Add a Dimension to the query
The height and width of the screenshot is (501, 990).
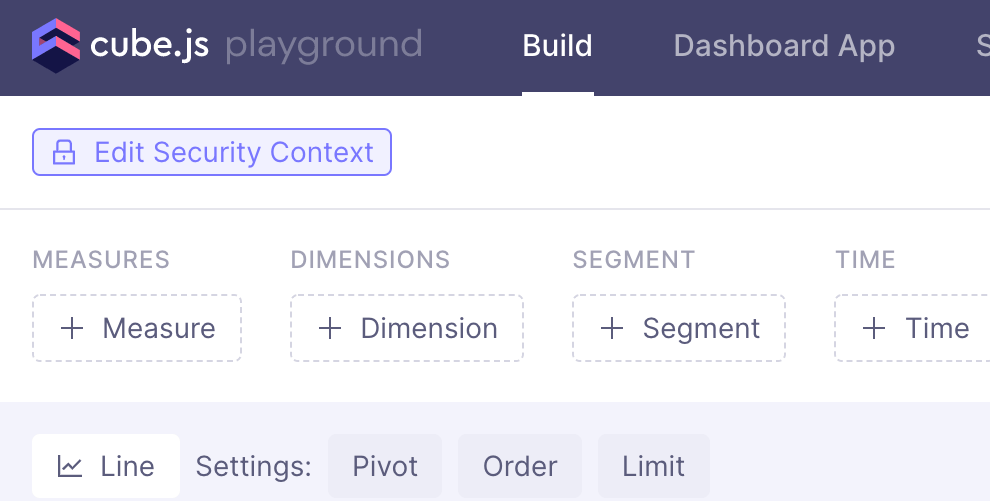click(407, 328)
